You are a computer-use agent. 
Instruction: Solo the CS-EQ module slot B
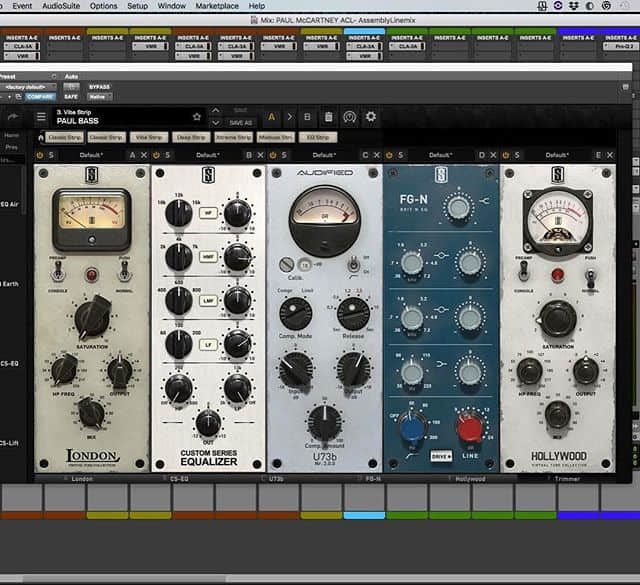167,155
